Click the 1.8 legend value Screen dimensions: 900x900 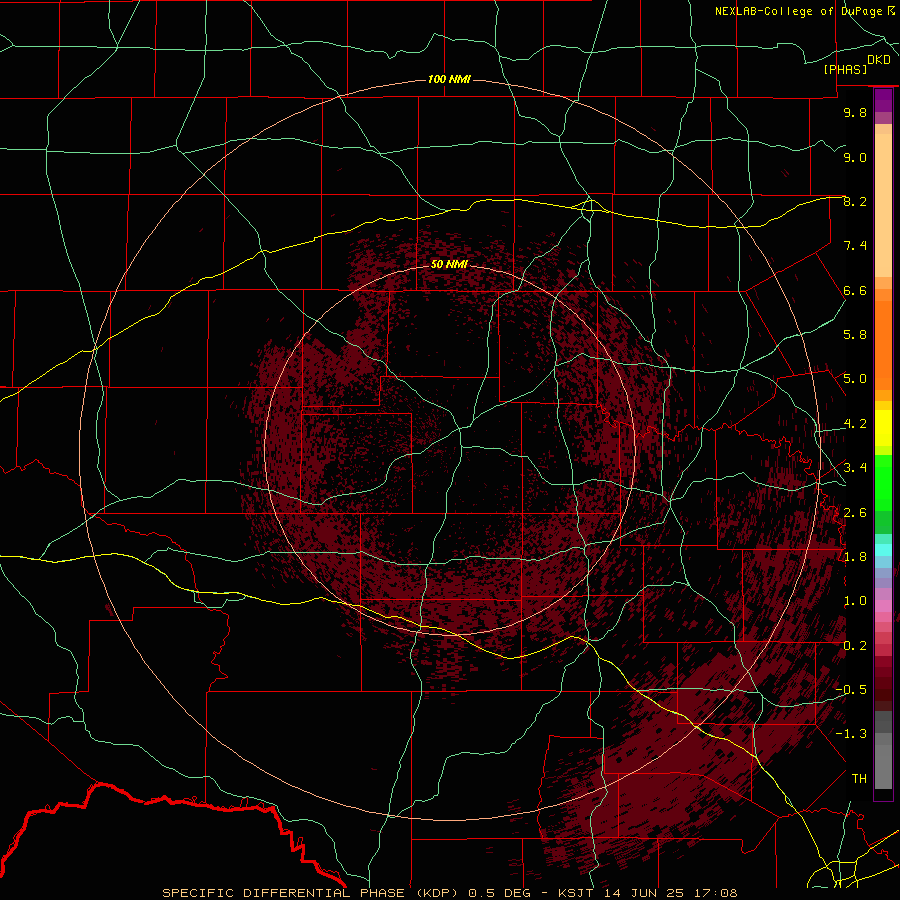click(x=855, y=557)
